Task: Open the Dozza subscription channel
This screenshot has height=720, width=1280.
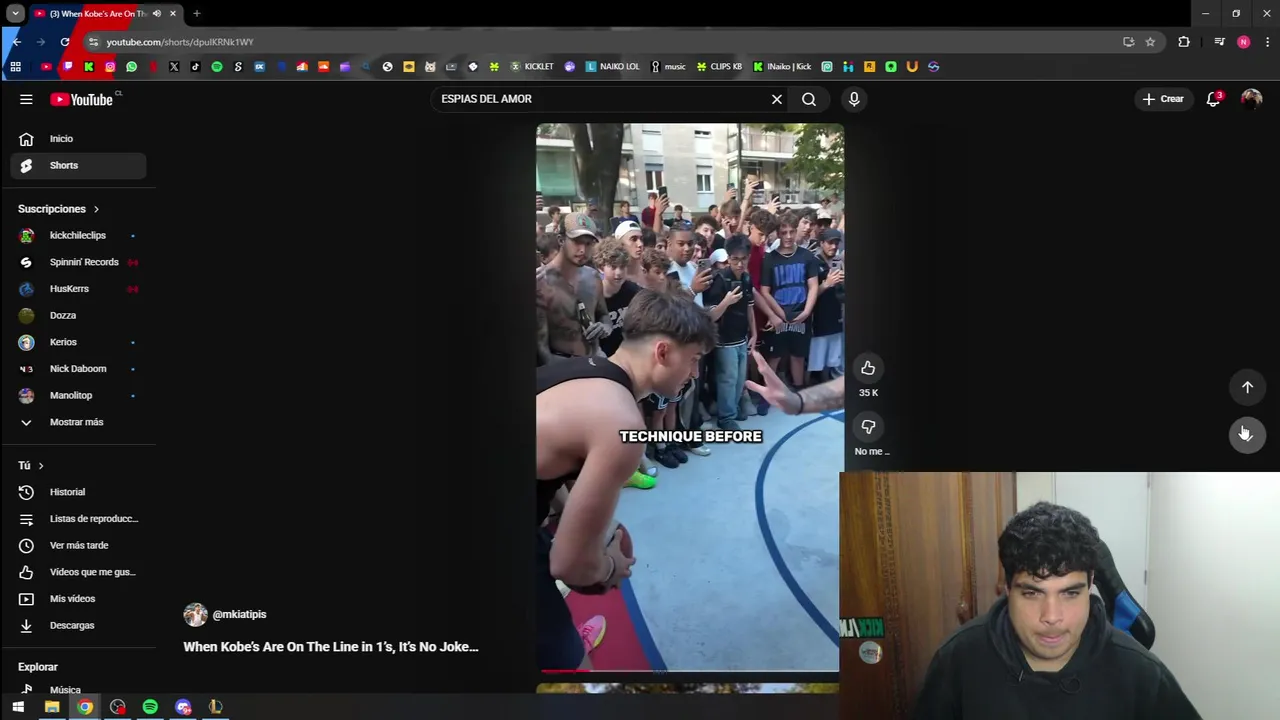Action: tap(78, 315)
